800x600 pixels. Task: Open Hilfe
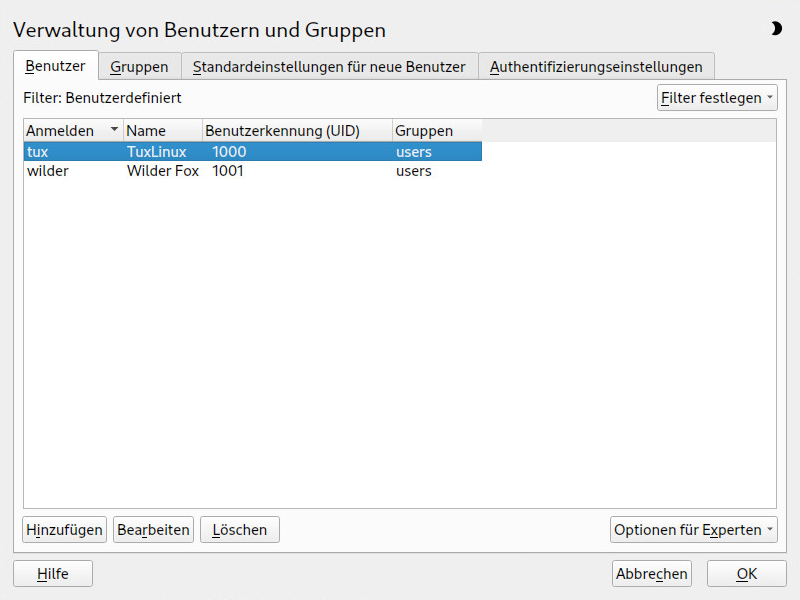coord(53,573)
